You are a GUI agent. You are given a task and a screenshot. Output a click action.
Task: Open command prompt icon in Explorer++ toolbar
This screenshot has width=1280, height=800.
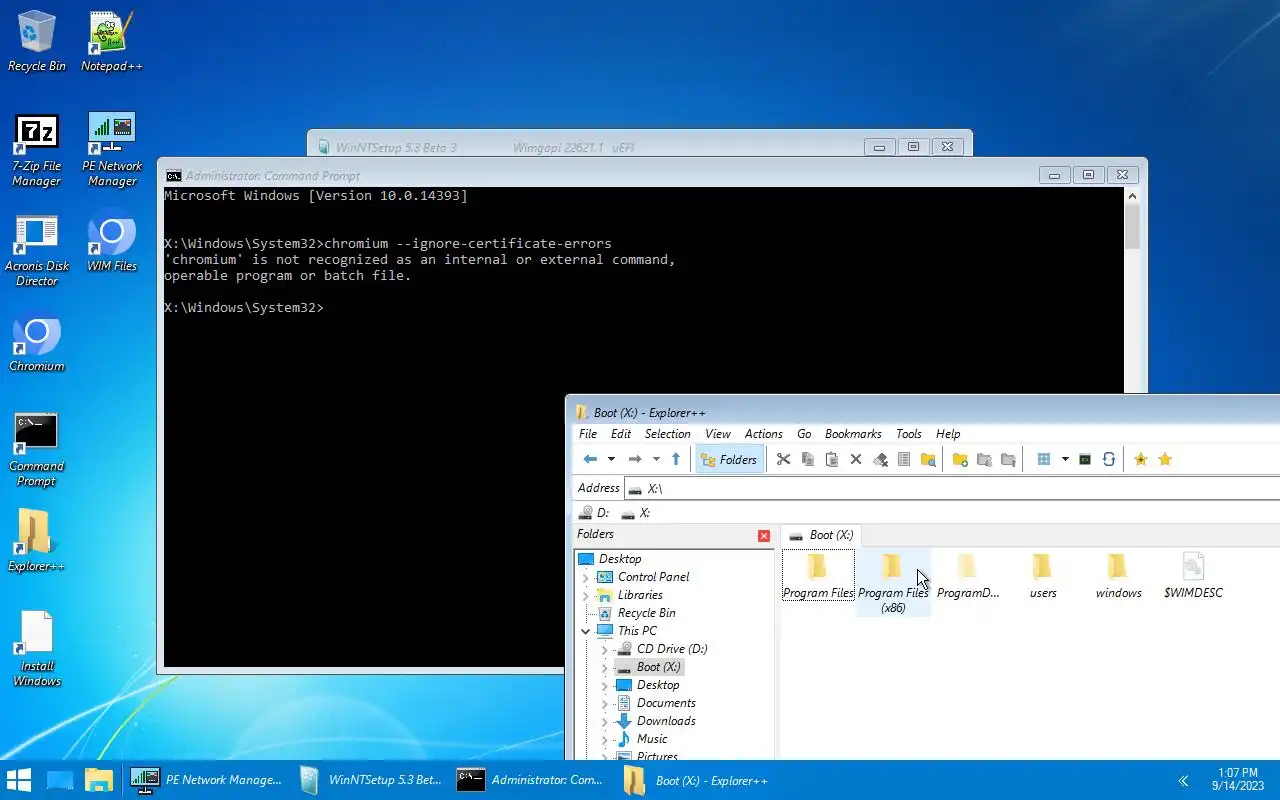pyautogui.click(x=1085, y=459)
